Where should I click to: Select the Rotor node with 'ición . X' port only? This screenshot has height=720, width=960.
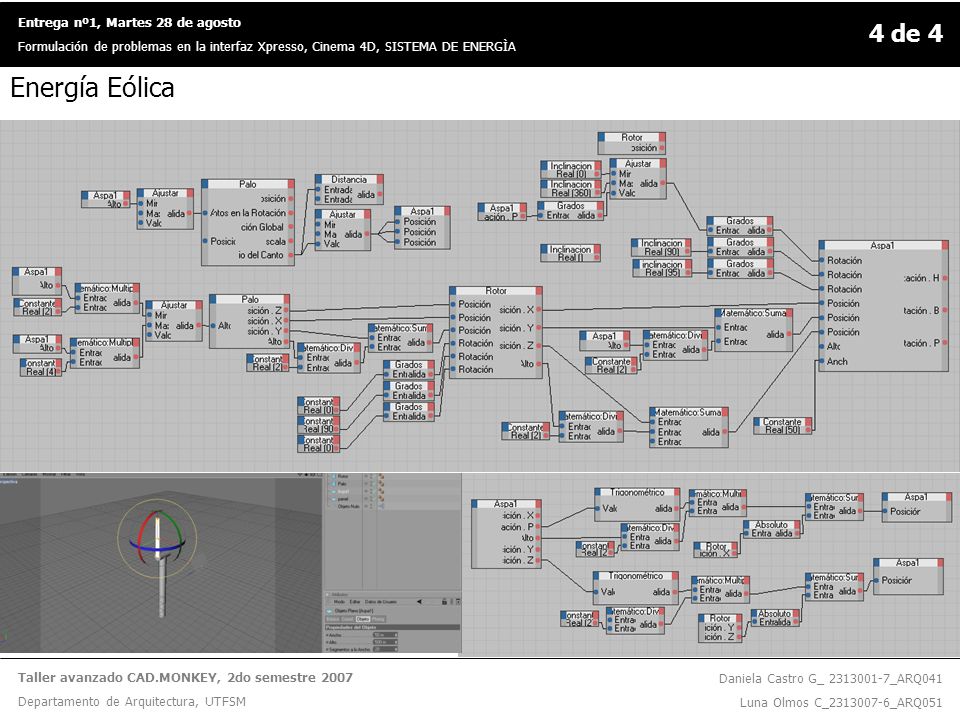716,549
